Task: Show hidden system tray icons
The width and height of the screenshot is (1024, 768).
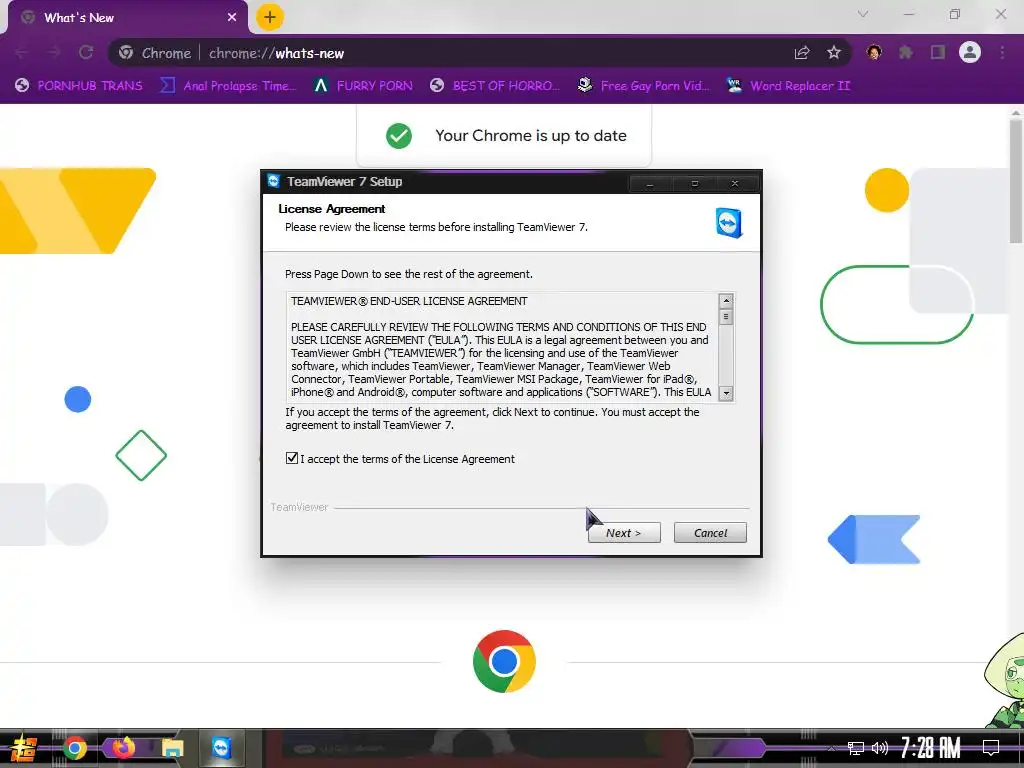Action: [x=831, y=748]
